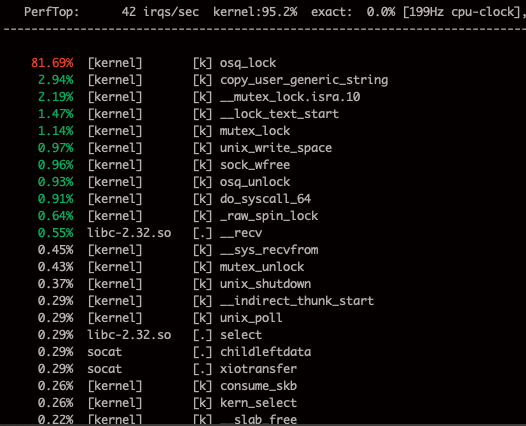Select the 81.69% overhead value
526x426 pixels.
click(52, 63)
